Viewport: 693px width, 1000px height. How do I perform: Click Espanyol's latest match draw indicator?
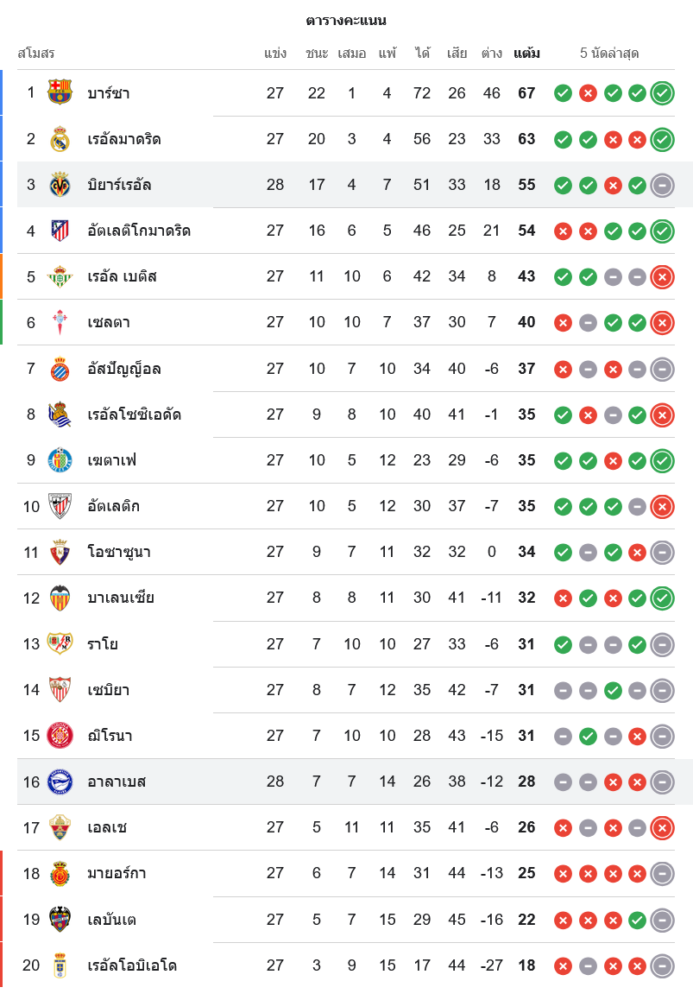(661, 369)
